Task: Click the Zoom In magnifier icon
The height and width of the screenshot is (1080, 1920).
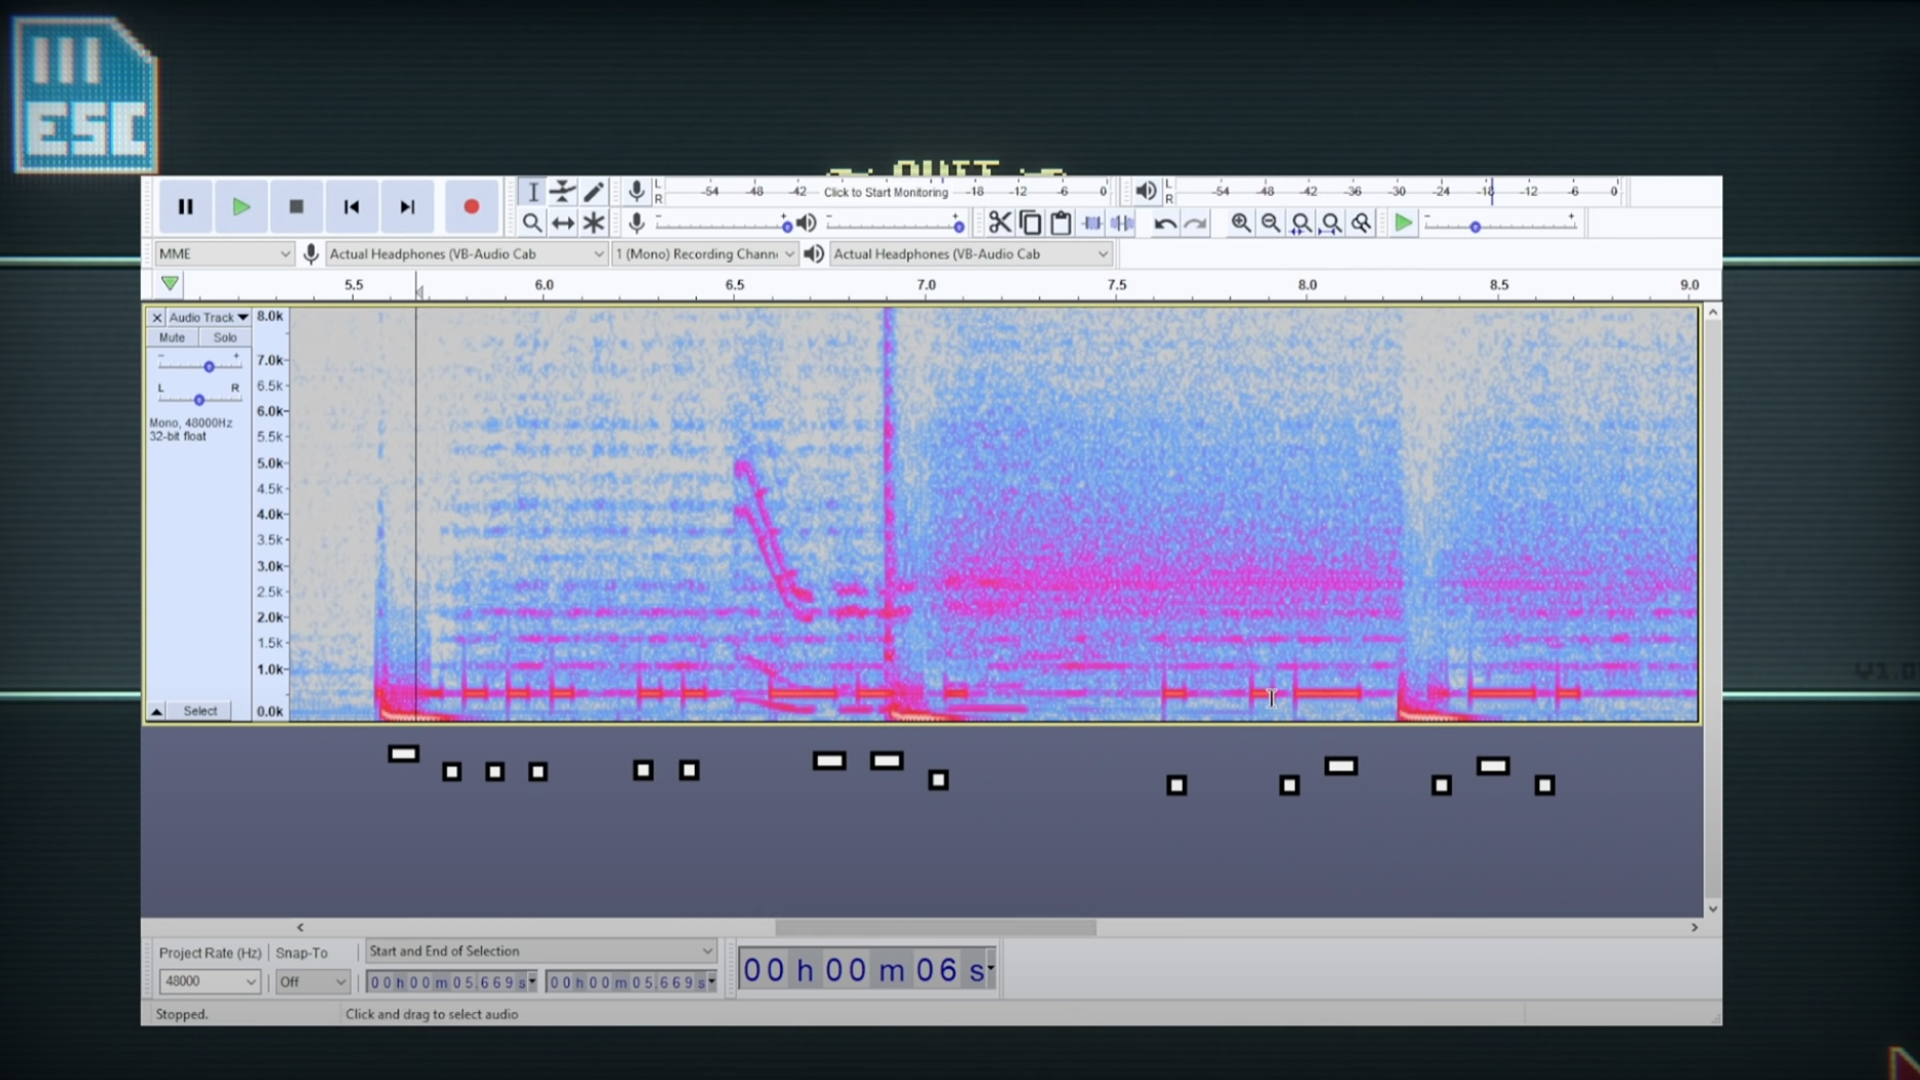Action: [1240, 223]
